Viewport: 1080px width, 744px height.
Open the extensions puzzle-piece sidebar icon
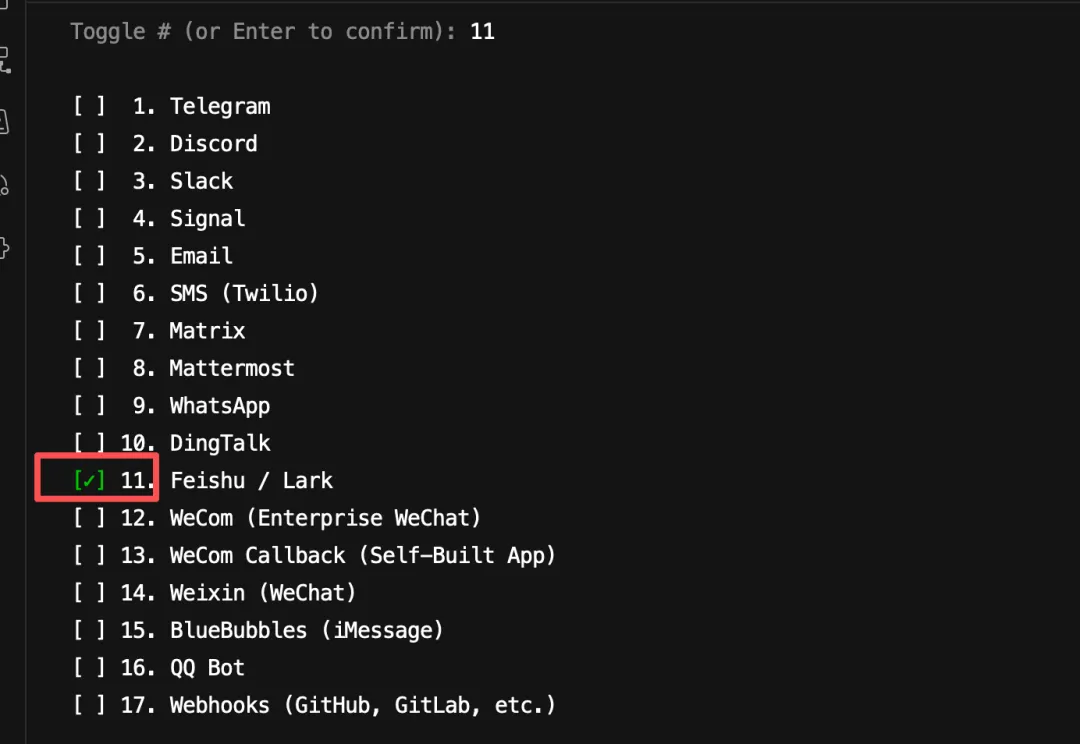point(4,248)
